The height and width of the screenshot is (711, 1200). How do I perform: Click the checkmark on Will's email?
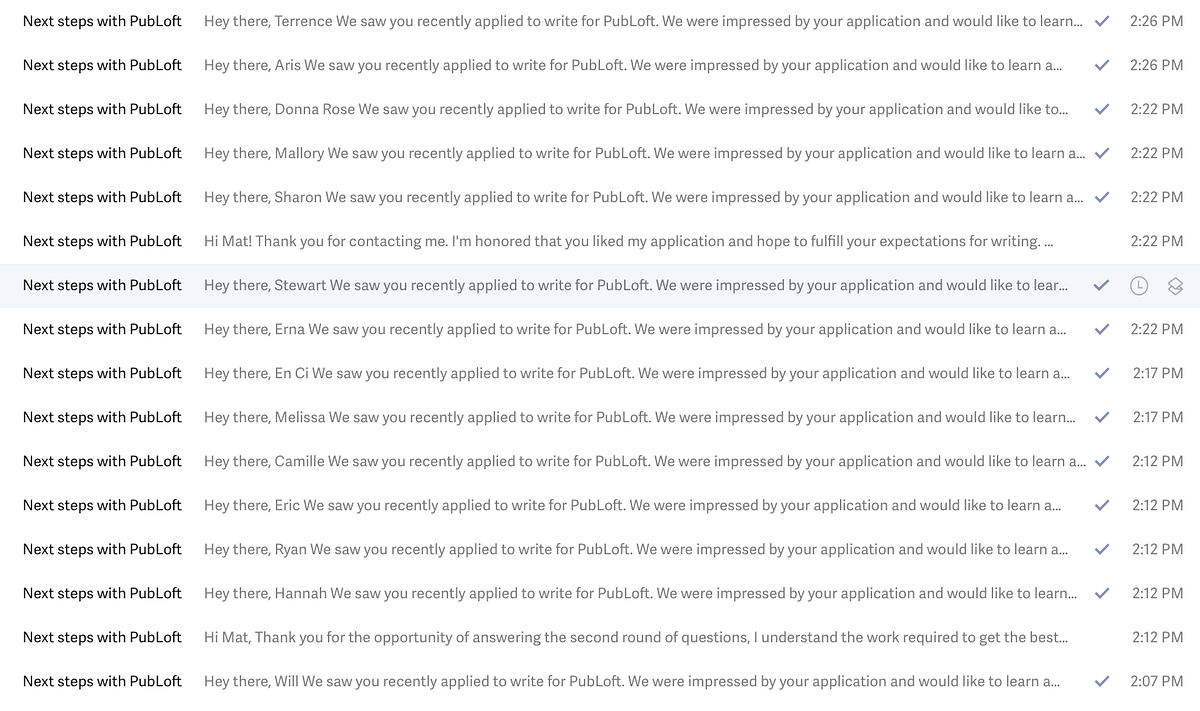tap(1102, 681)
